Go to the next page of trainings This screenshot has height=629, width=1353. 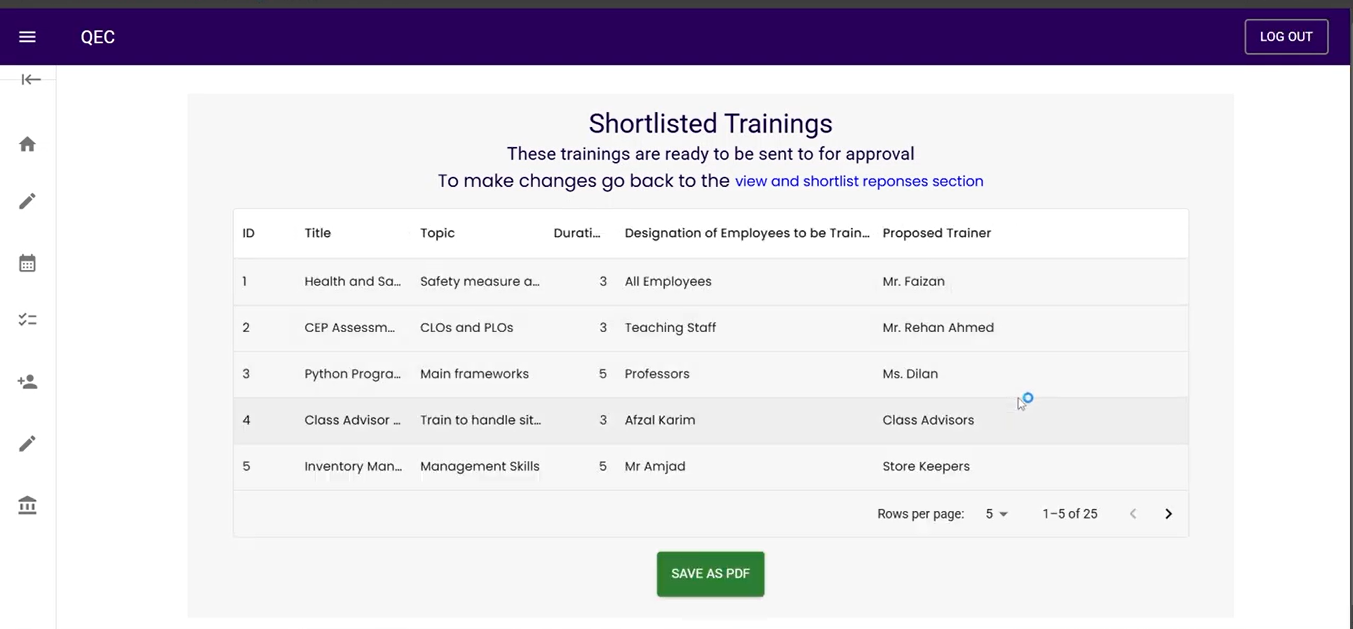[1168, 514]
